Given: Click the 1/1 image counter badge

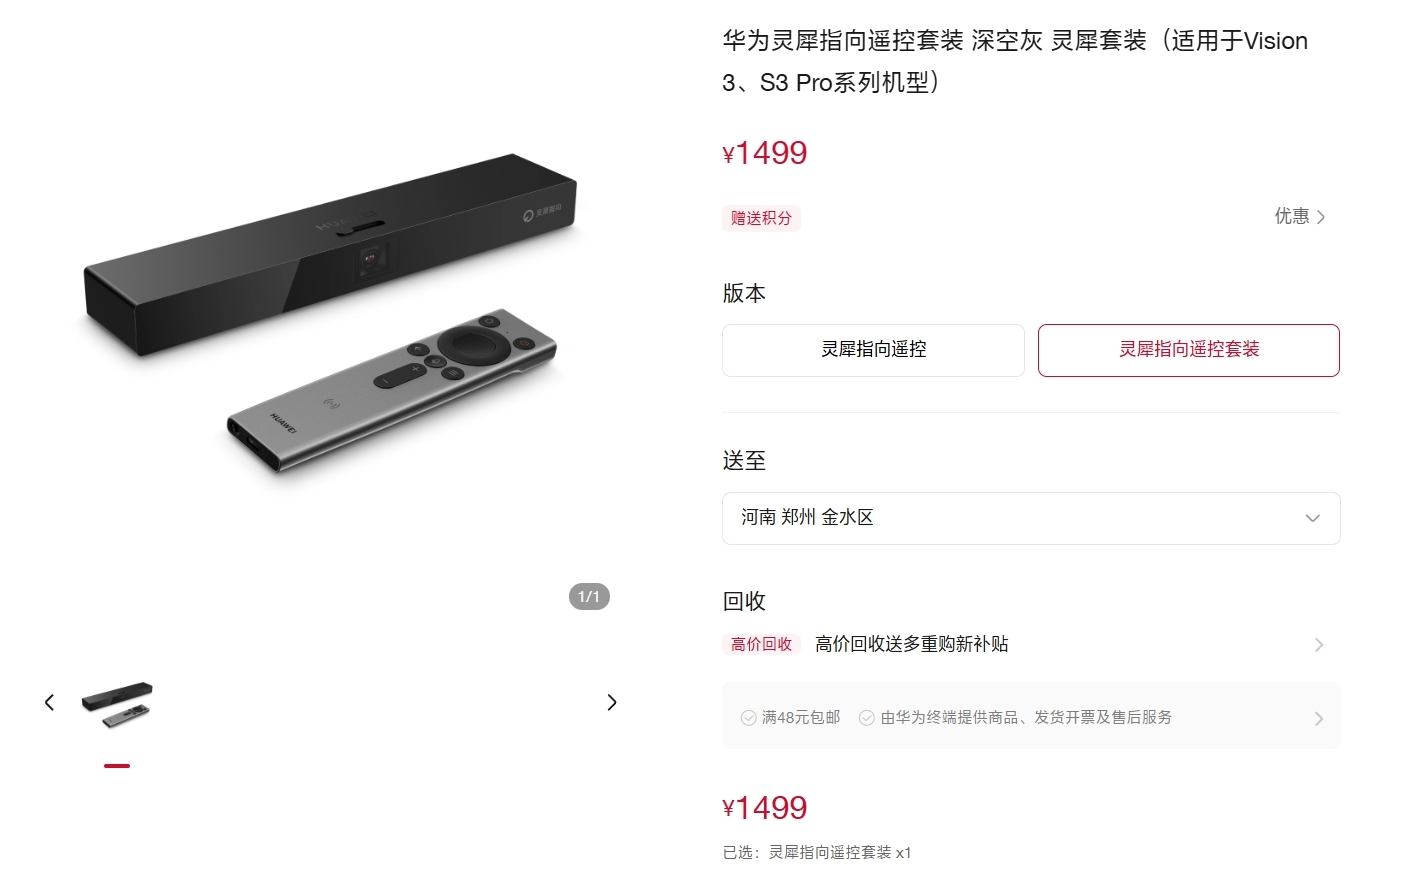Looking at the screenshot, I should [x=589, y=597].
